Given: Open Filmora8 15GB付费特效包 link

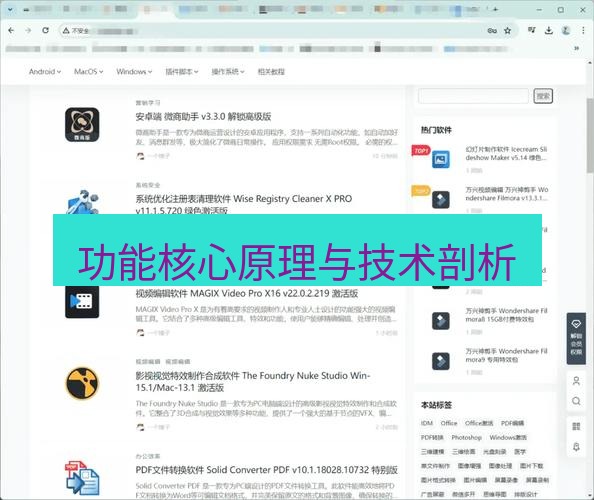Looking at the screenshot, I should 506,315.
